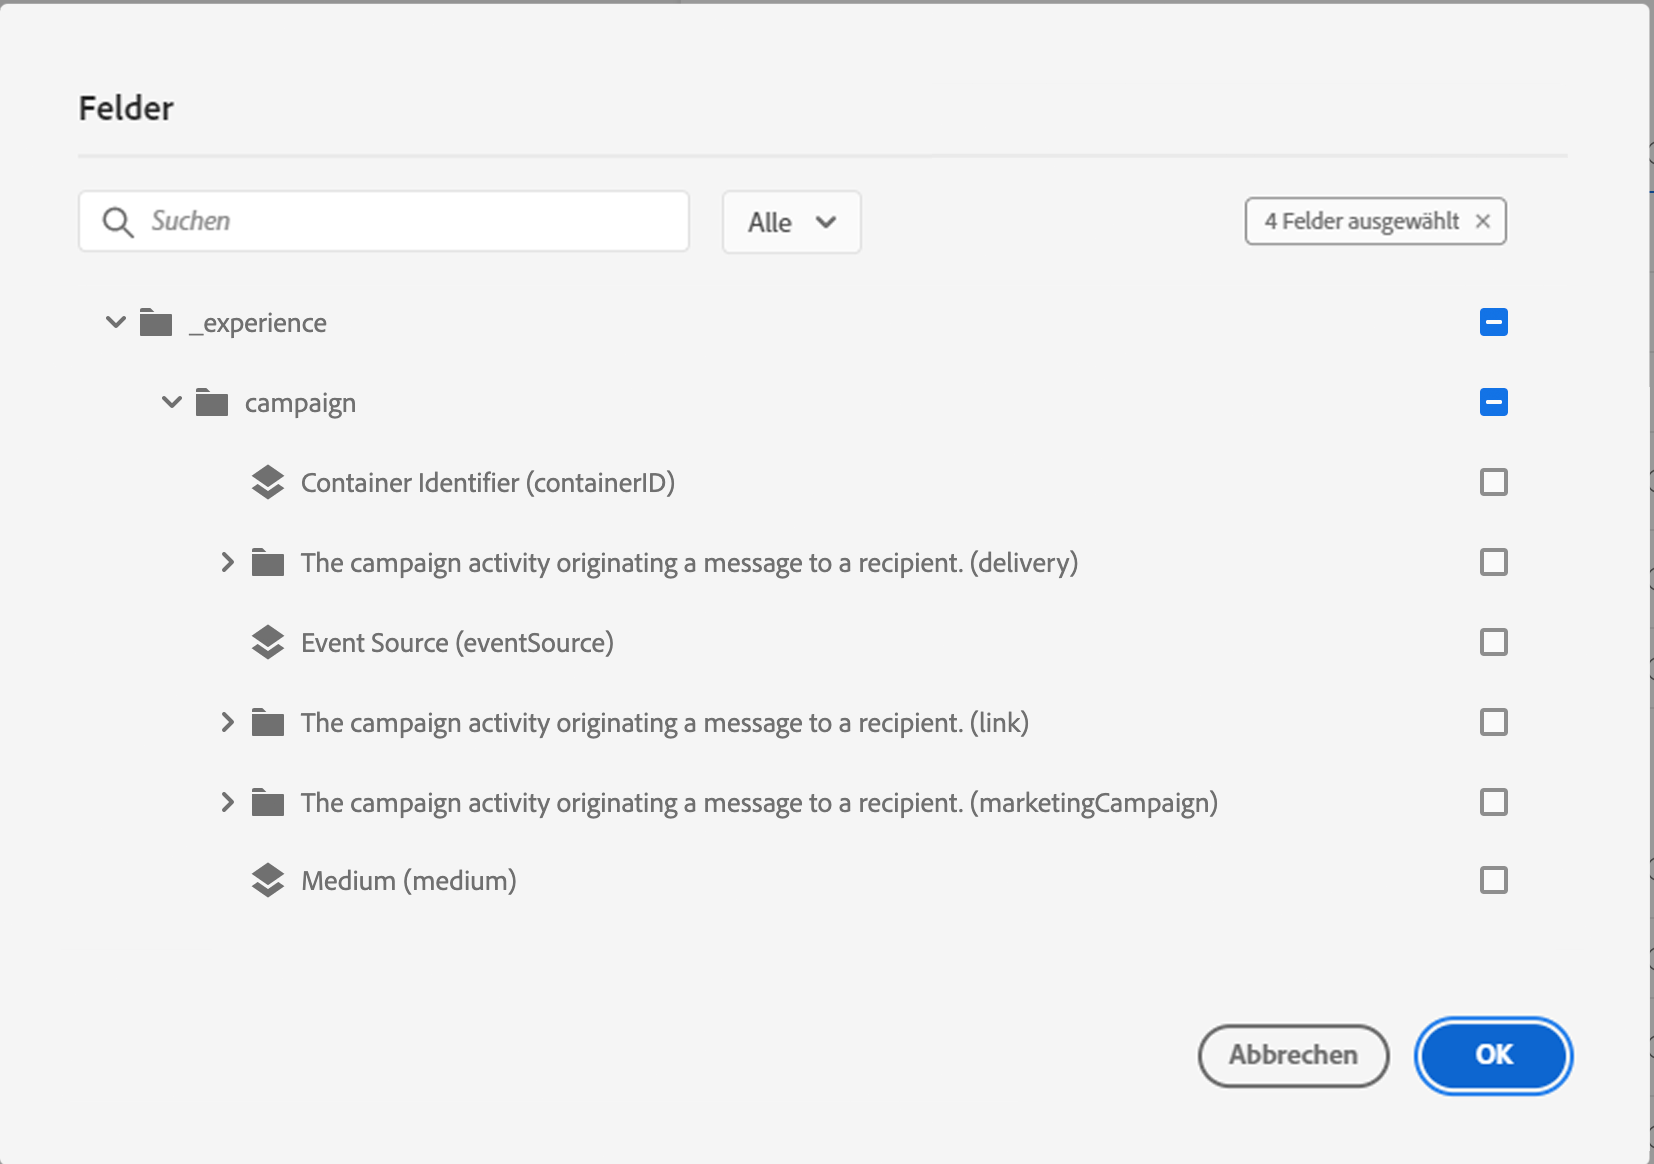Open the Alle filter dropdown

(791, 222)
